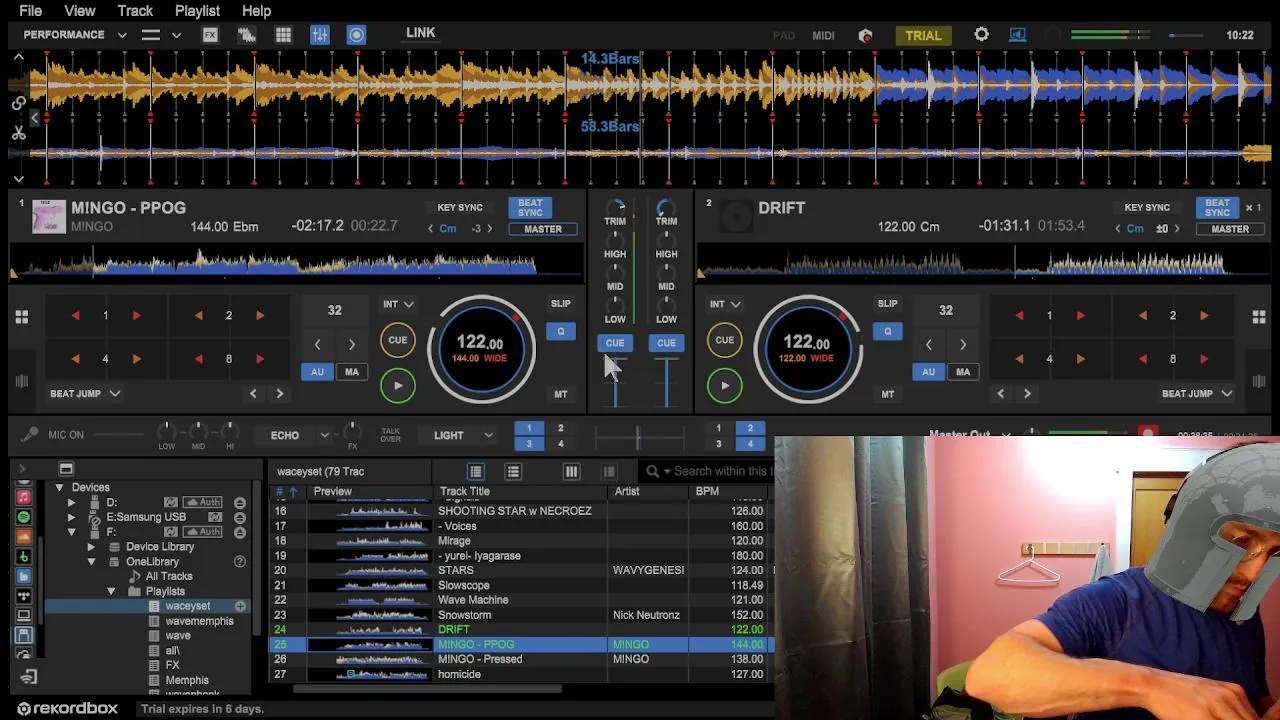Click the sync manager icon at sidebar bottom

28,678
